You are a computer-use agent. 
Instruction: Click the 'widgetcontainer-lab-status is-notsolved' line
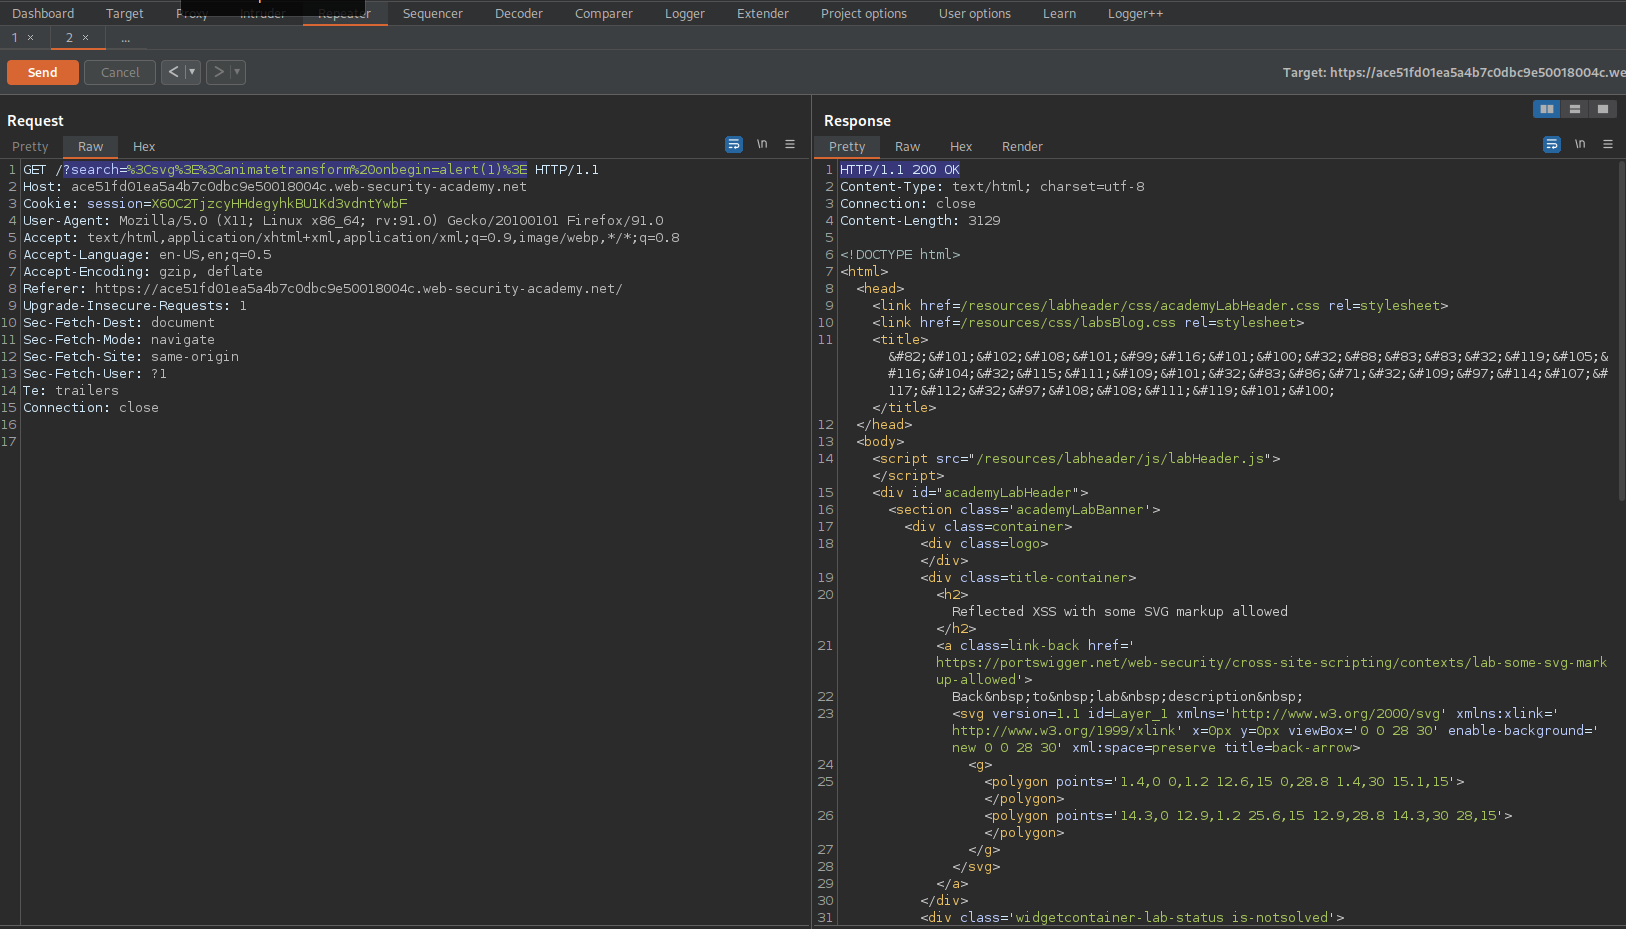click(1132, 918)
